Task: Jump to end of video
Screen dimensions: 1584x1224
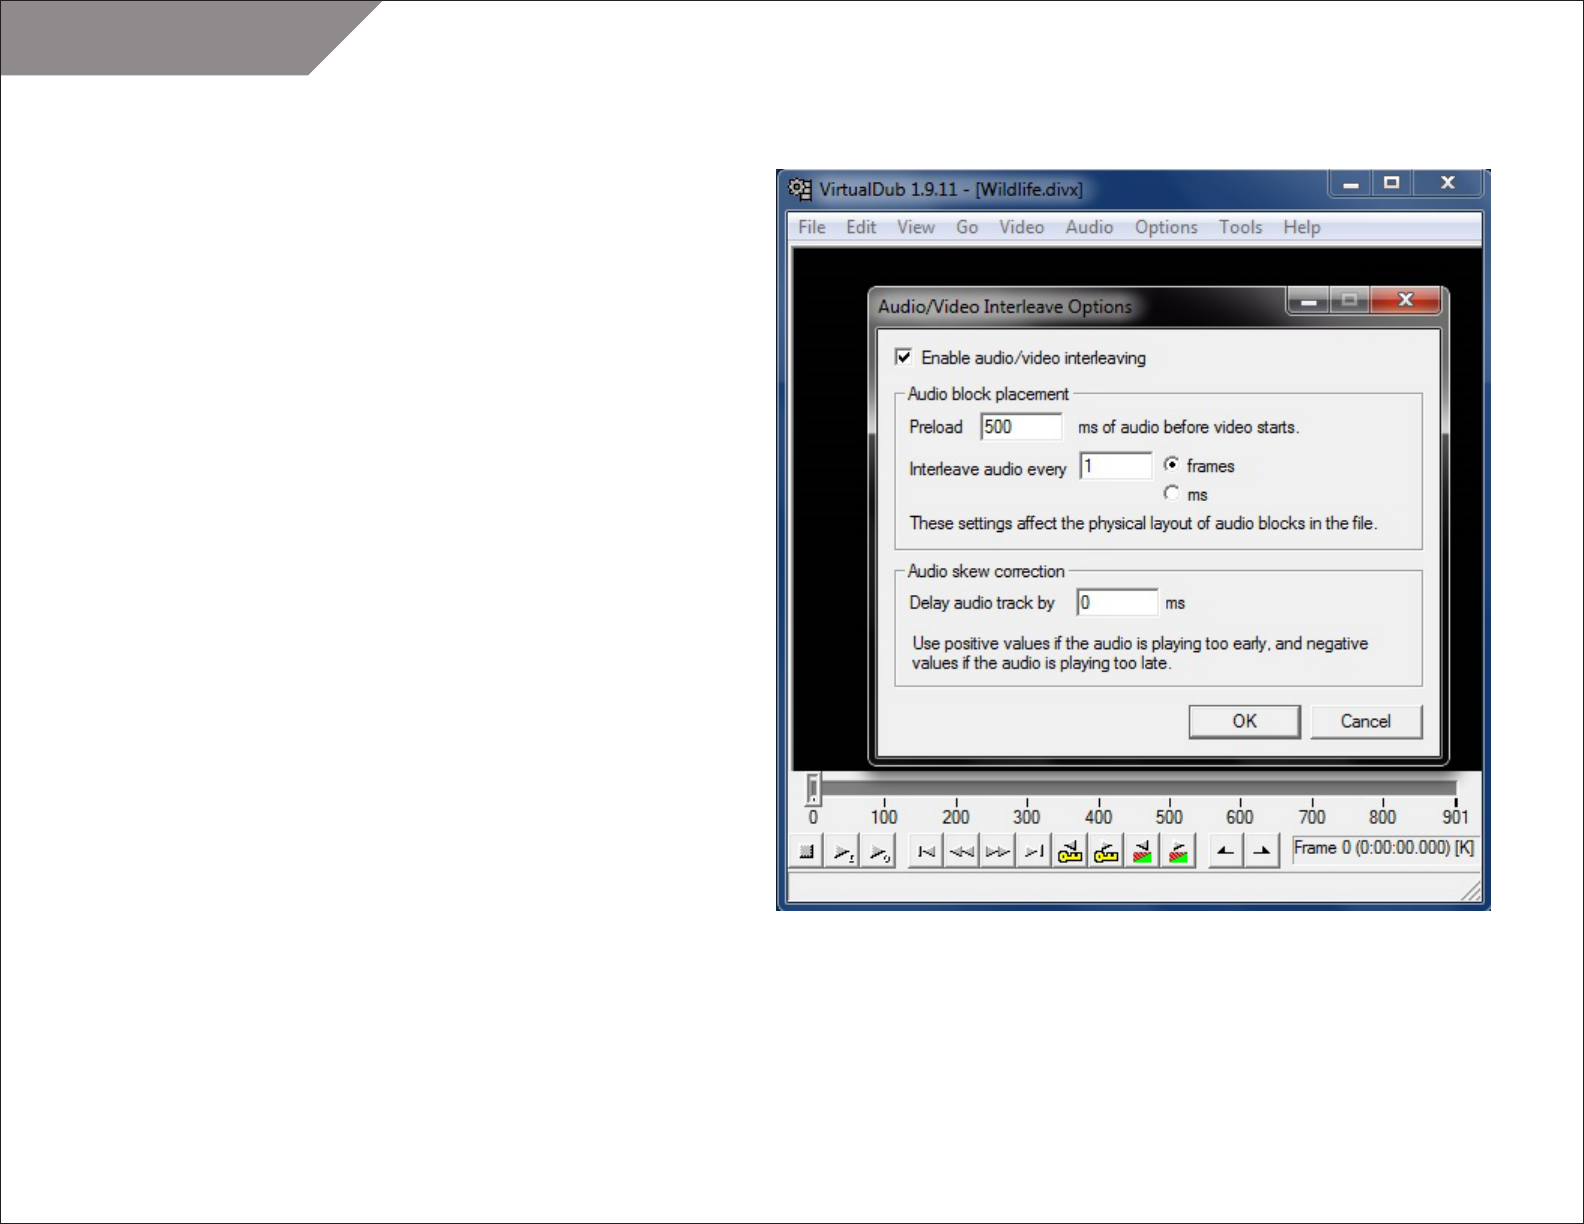Action: (1034, 852)
